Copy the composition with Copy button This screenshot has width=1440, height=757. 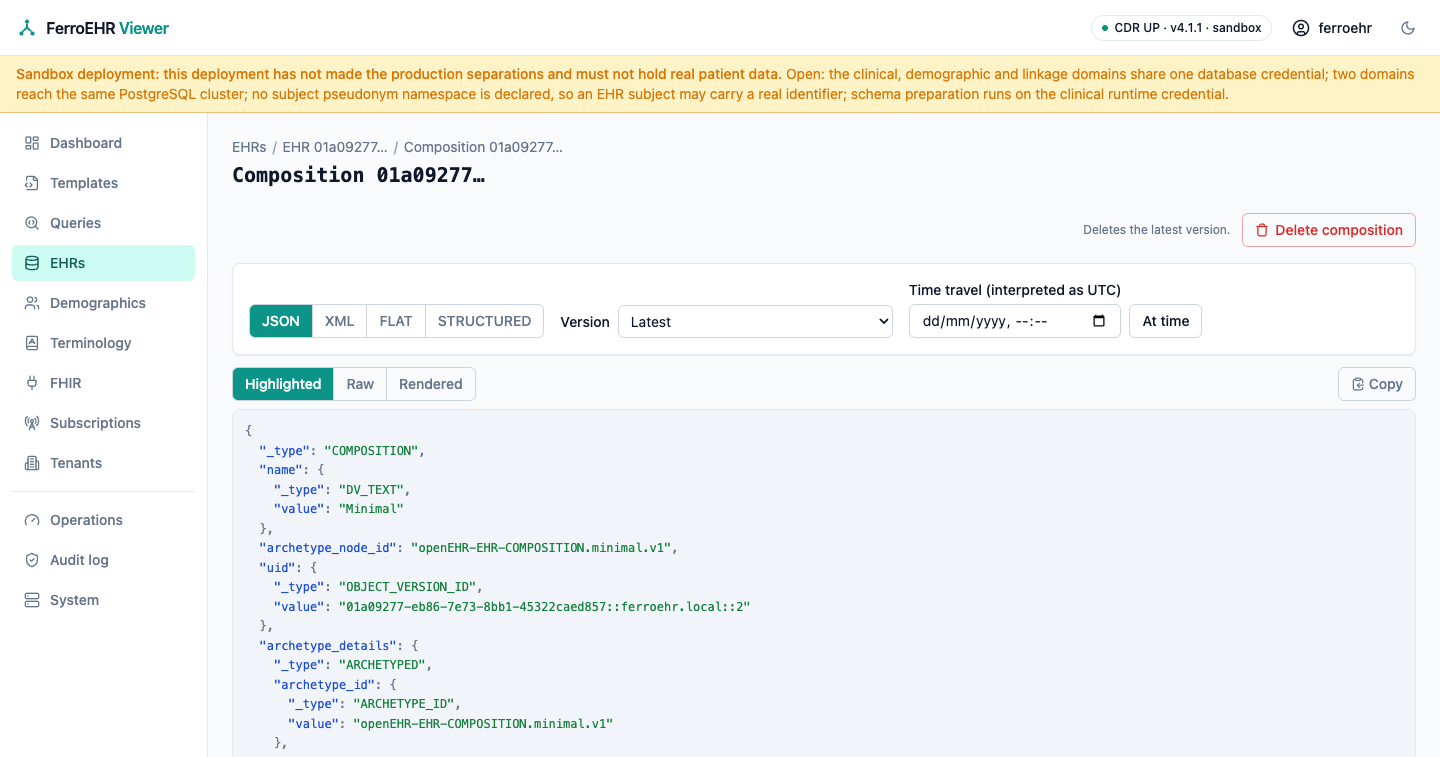(x=1377, y=384)
